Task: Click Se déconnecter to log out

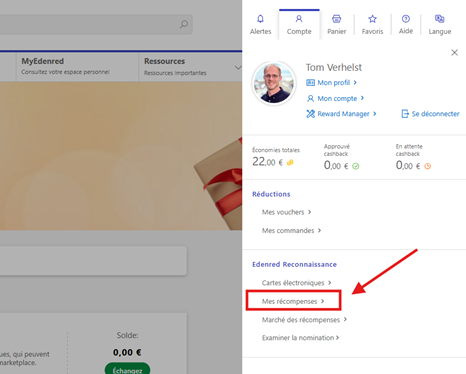Action: point(435,114)
